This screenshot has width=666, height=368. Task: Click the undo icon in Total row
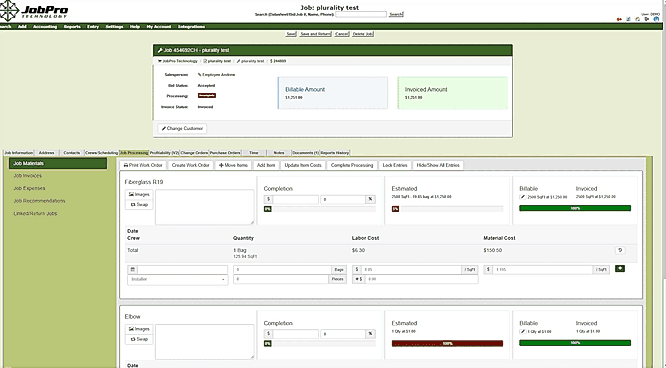tap(620, 250)
